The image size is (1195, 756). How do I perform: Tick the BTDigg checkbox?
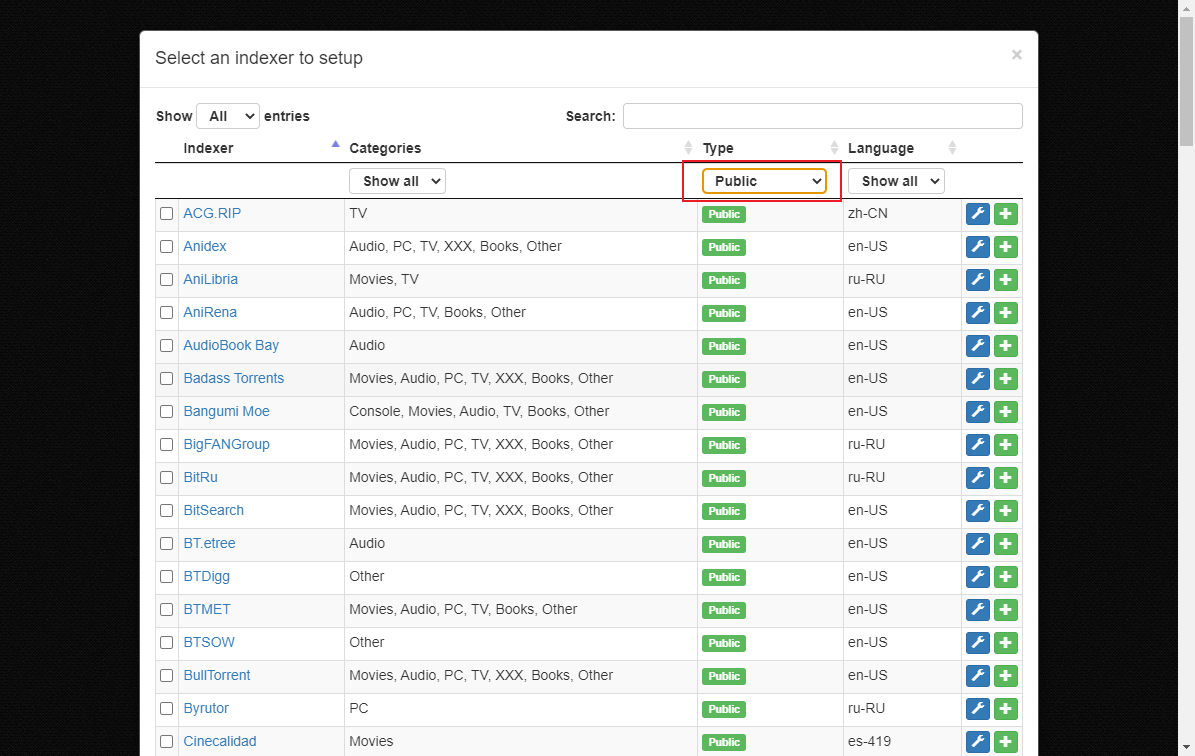click(166, 576)
